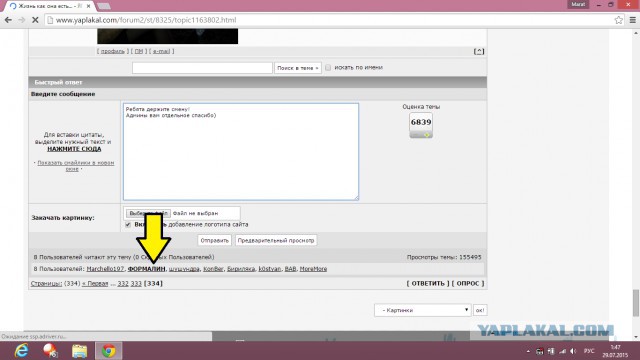Open the шушундра user link
The image size is (640, 360).
click(x=184, y=269)
